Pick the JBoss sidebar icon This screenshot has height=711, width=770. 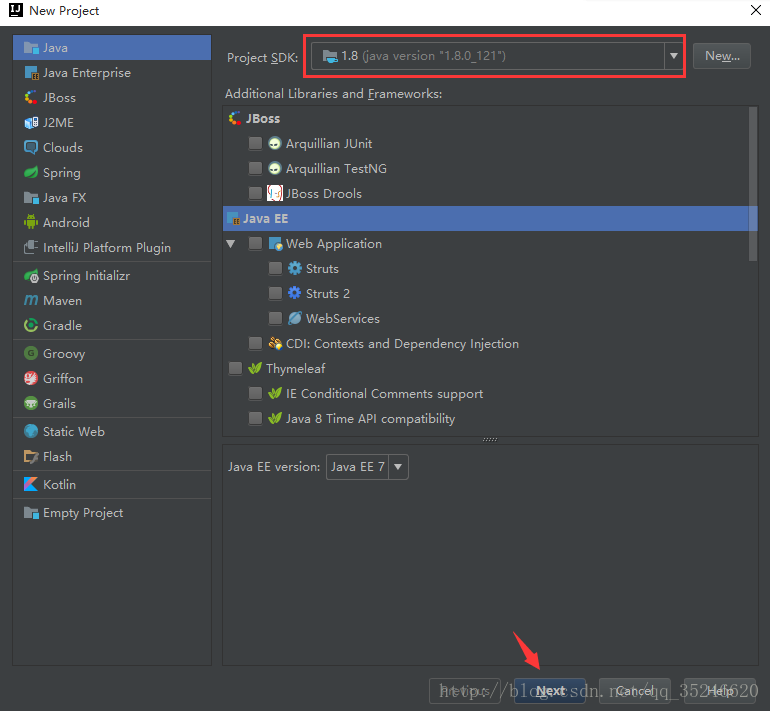pos(31,97)
